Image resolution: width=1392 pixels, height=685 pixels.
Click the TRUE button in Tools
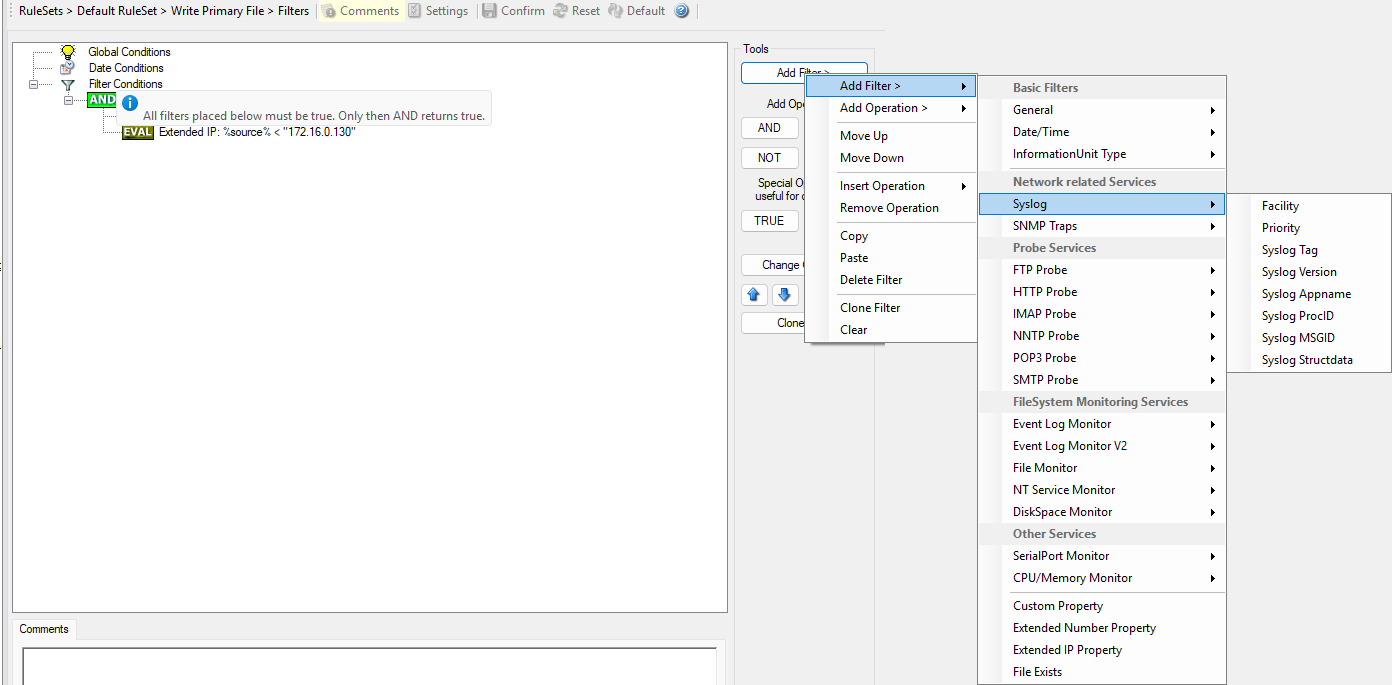769,221
